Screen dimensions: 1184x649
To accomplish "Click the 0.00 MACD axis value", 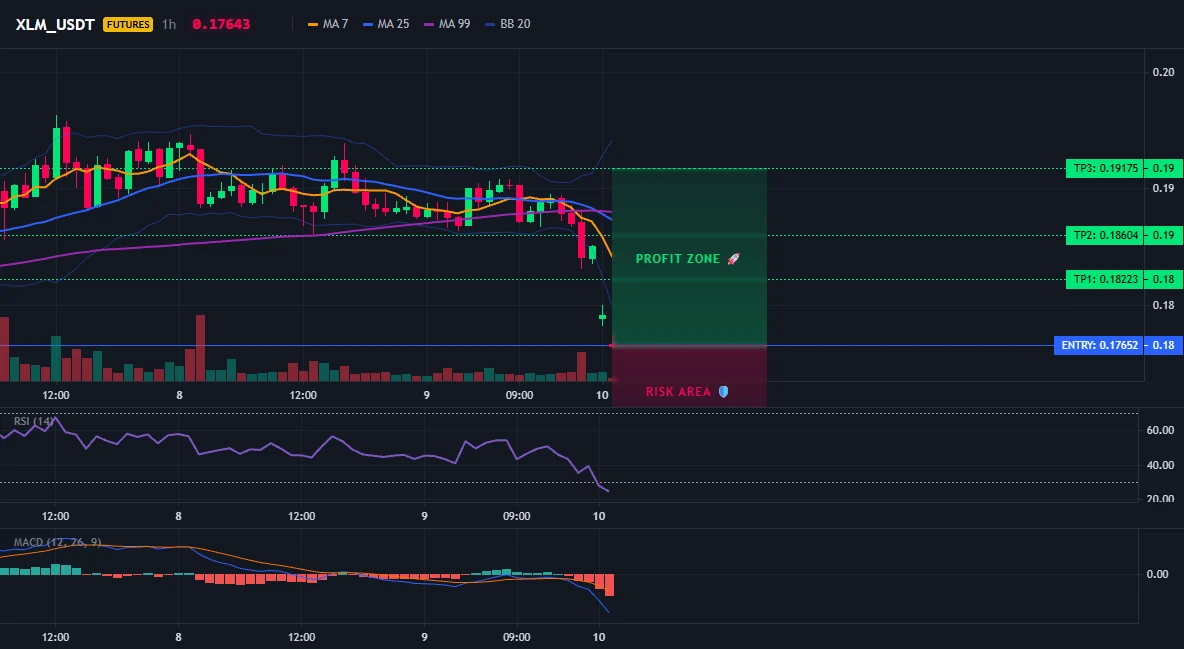I will tap(1158, 574).
